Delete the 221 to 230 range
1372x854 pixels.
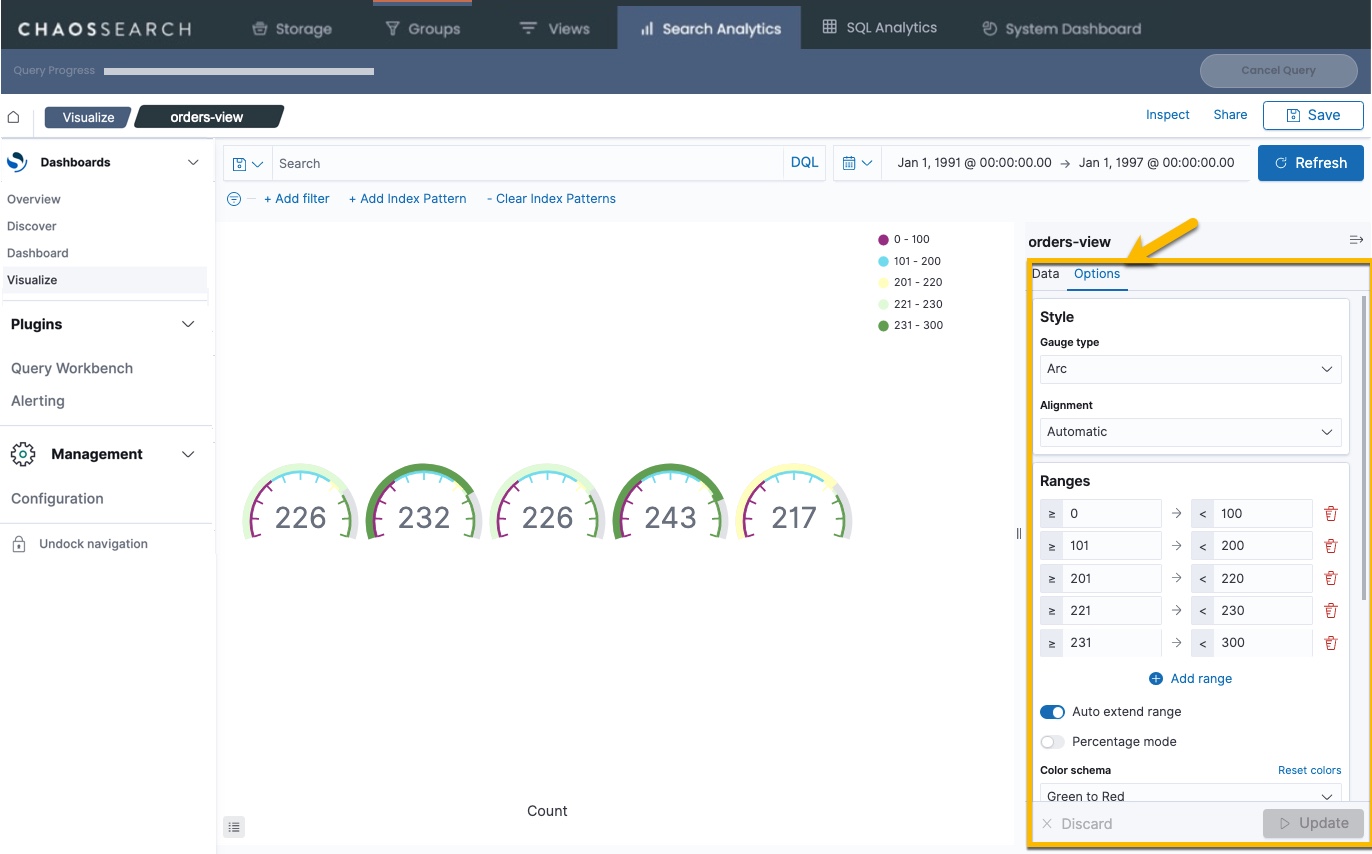1330,610
